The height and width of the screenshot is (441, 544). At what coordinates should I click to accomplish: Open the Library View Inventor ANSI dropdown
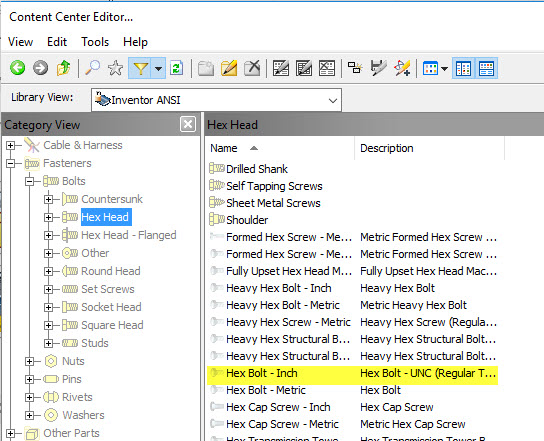tap(216, 100)
